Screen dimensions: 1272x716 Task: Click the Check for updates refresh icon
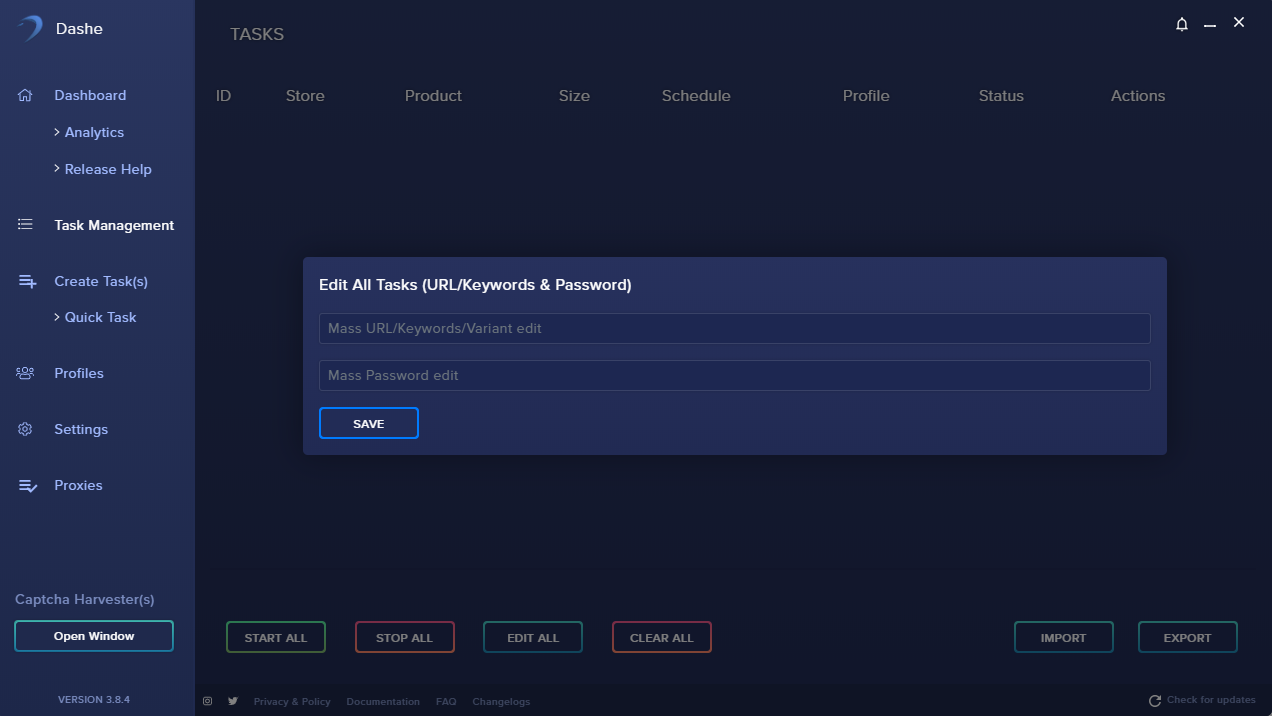click(x=1155, y=701)
